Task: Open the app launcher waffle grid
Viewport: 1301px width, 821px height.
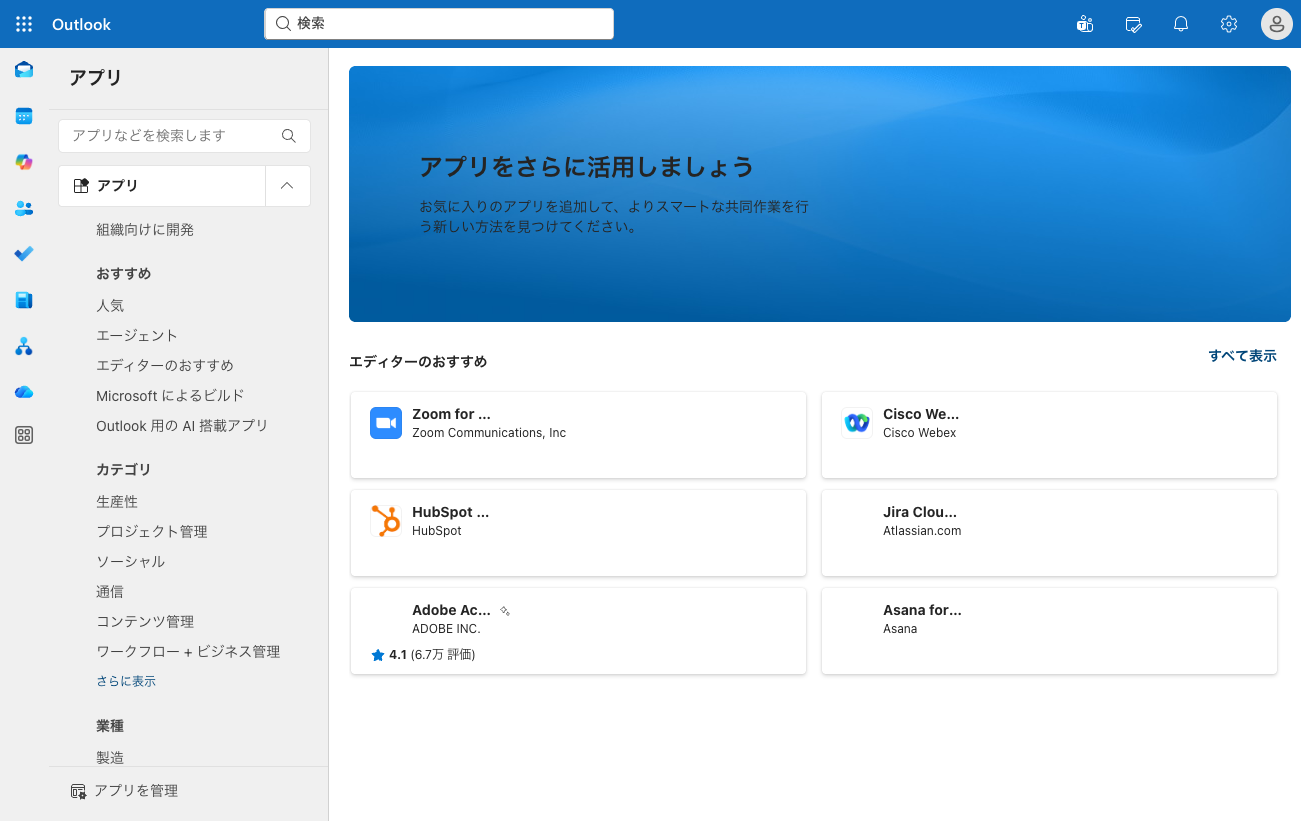Action: pos(24,24)
